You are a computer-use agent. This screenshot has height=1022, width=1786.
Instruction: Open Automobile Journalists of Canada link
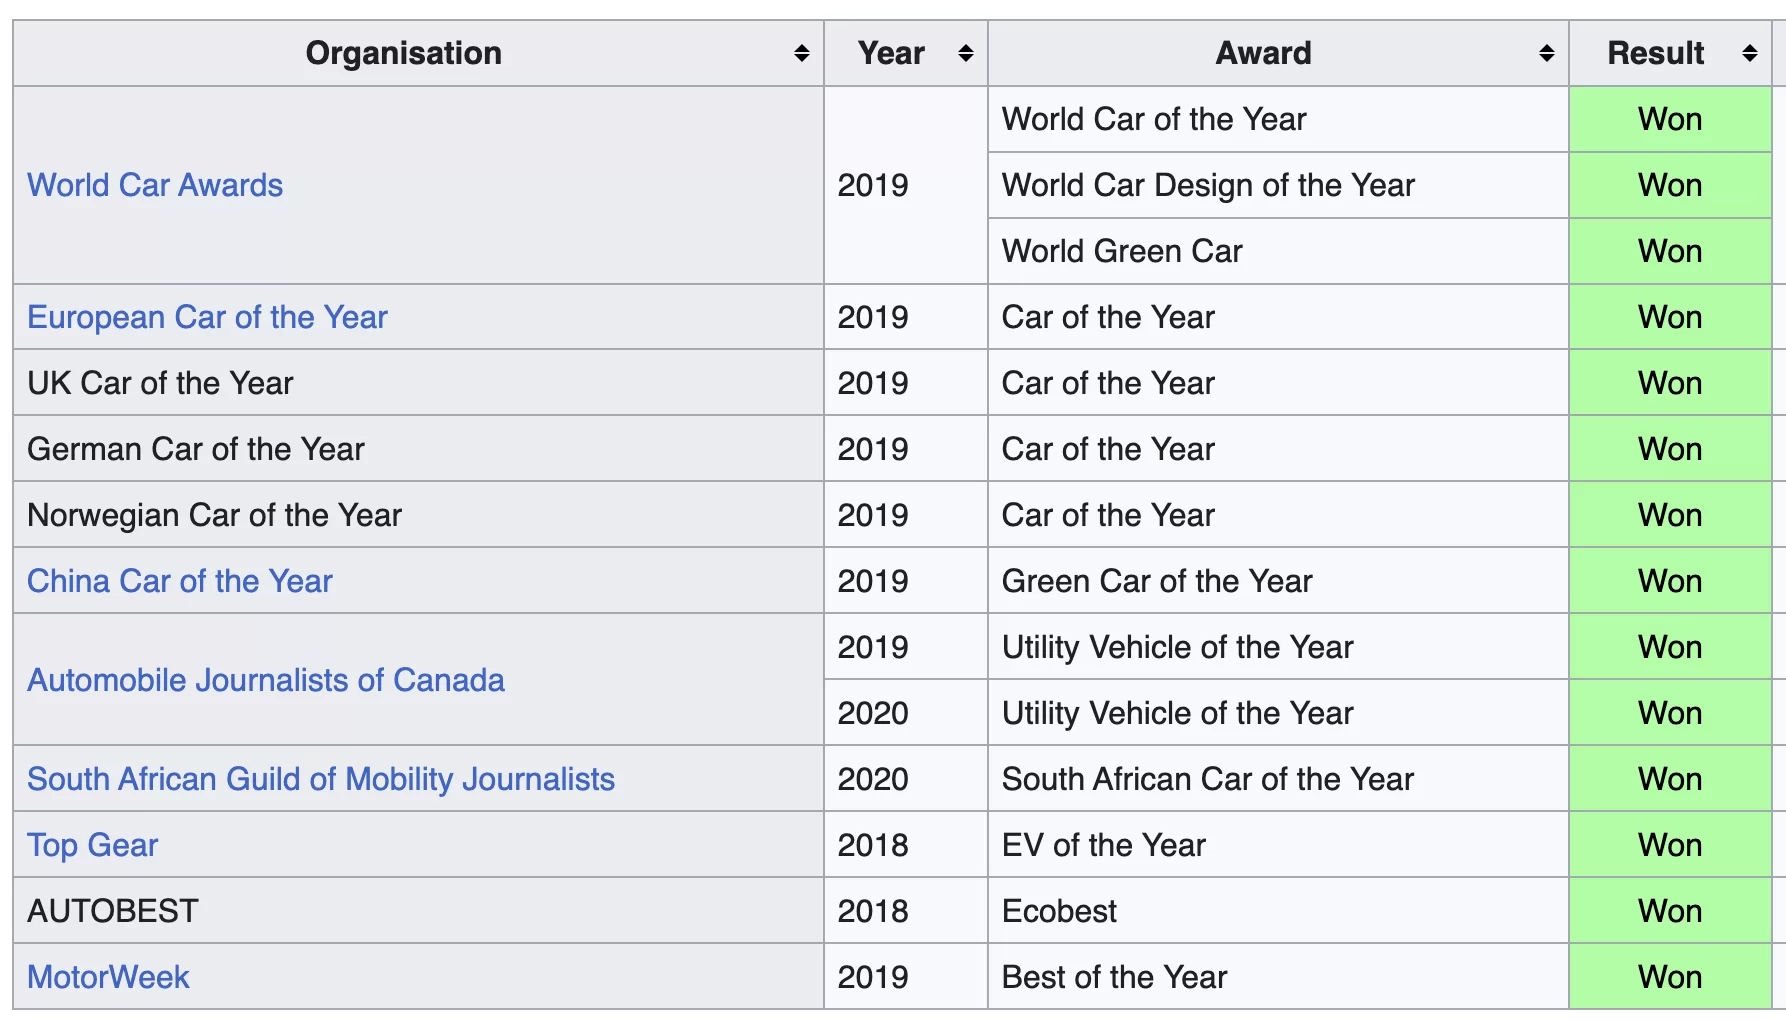pos(266,680)
